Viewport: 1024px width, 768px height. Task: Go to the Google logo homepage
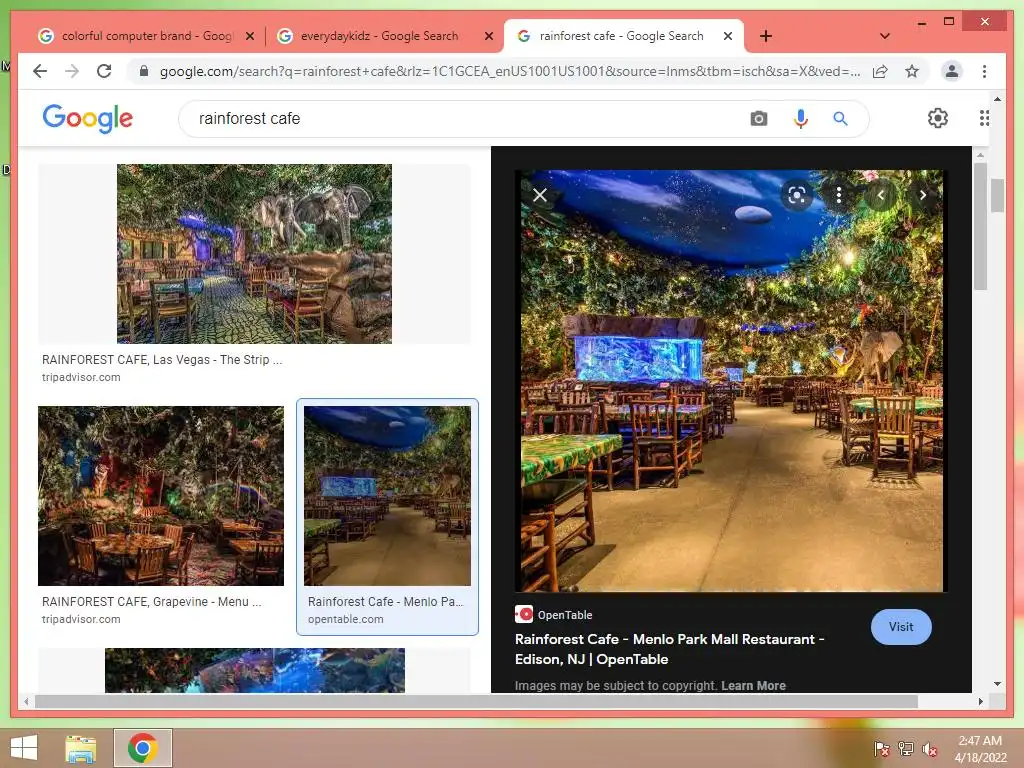click(x=88, y=118)
